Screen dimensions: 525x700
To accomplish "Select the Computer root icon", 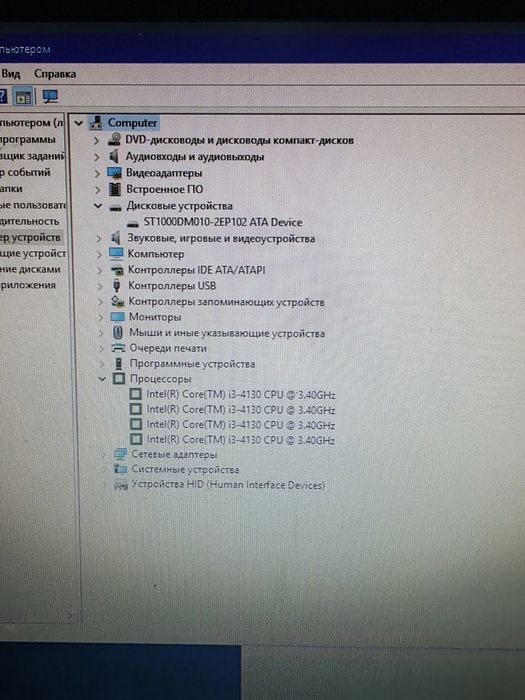I will [x=96, y=122].
